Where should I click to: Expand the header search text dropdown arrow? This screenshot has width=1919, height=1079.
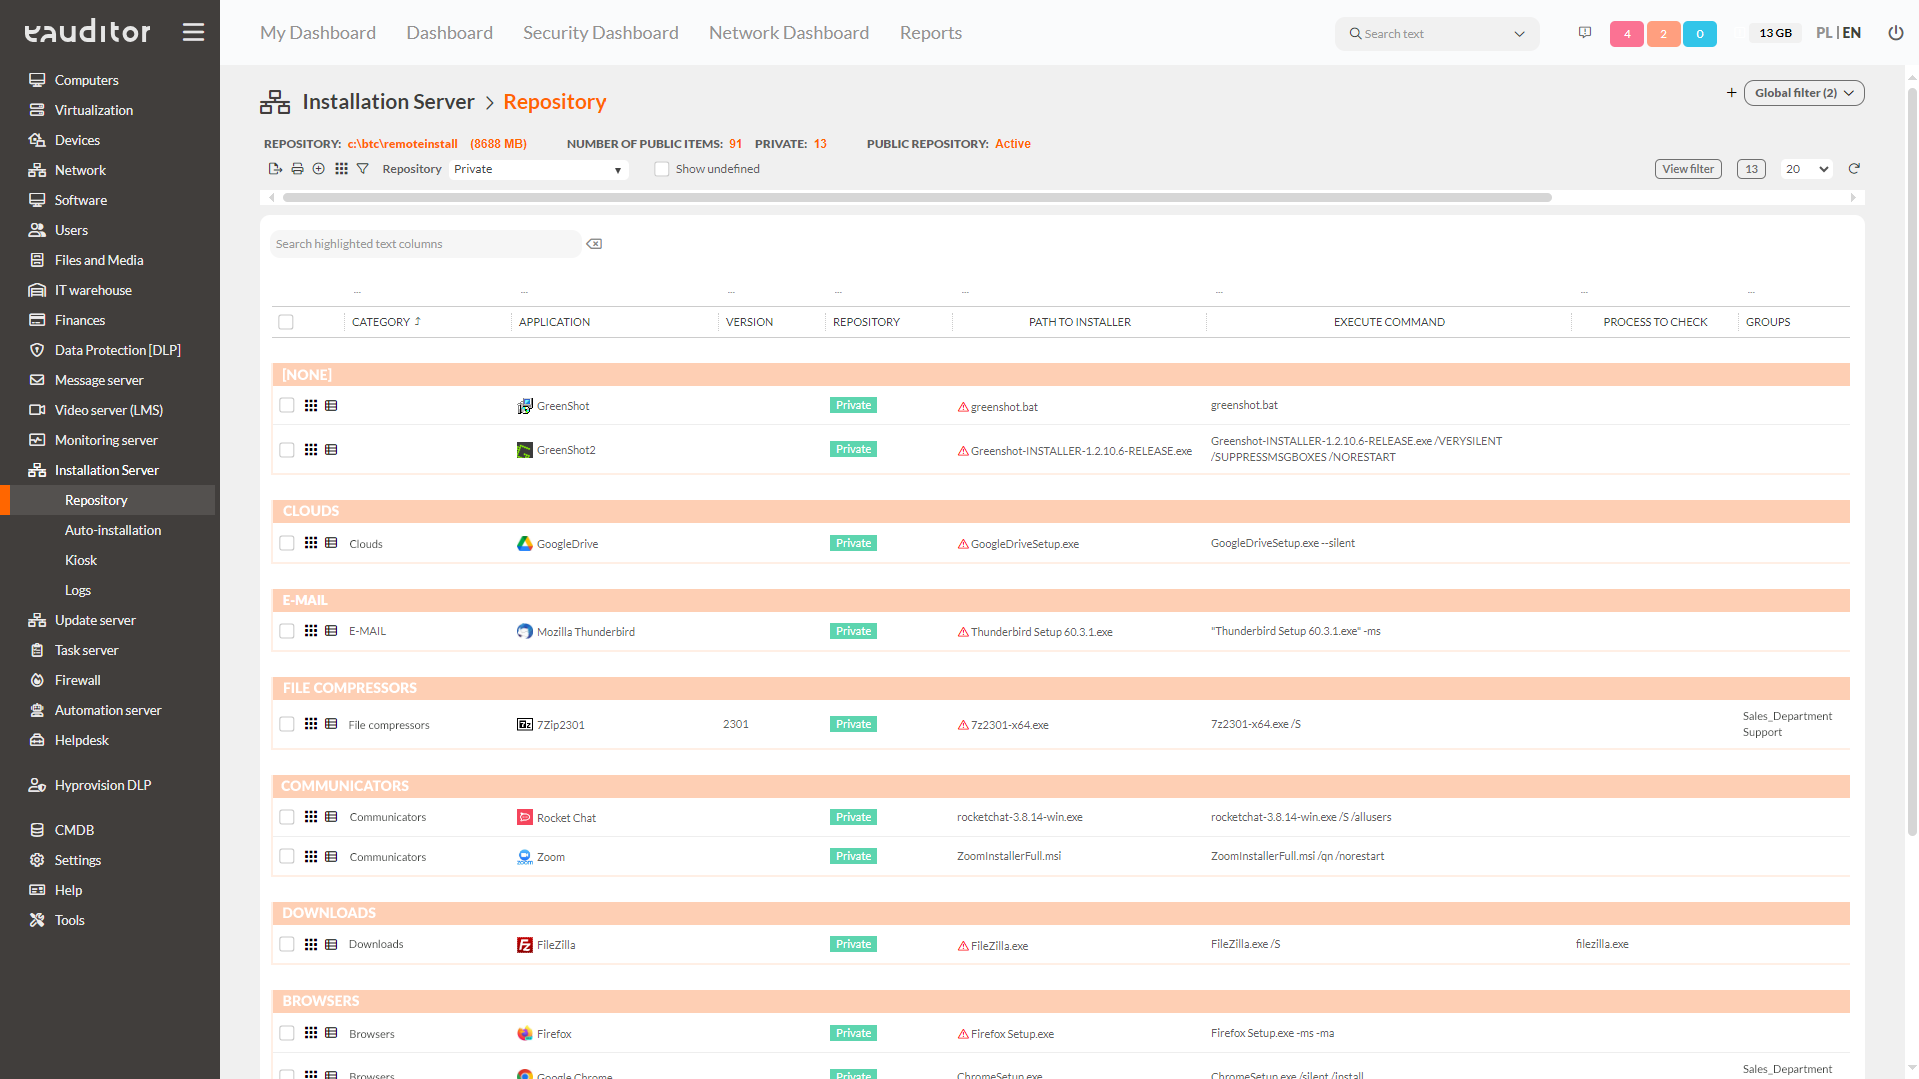1519,34
